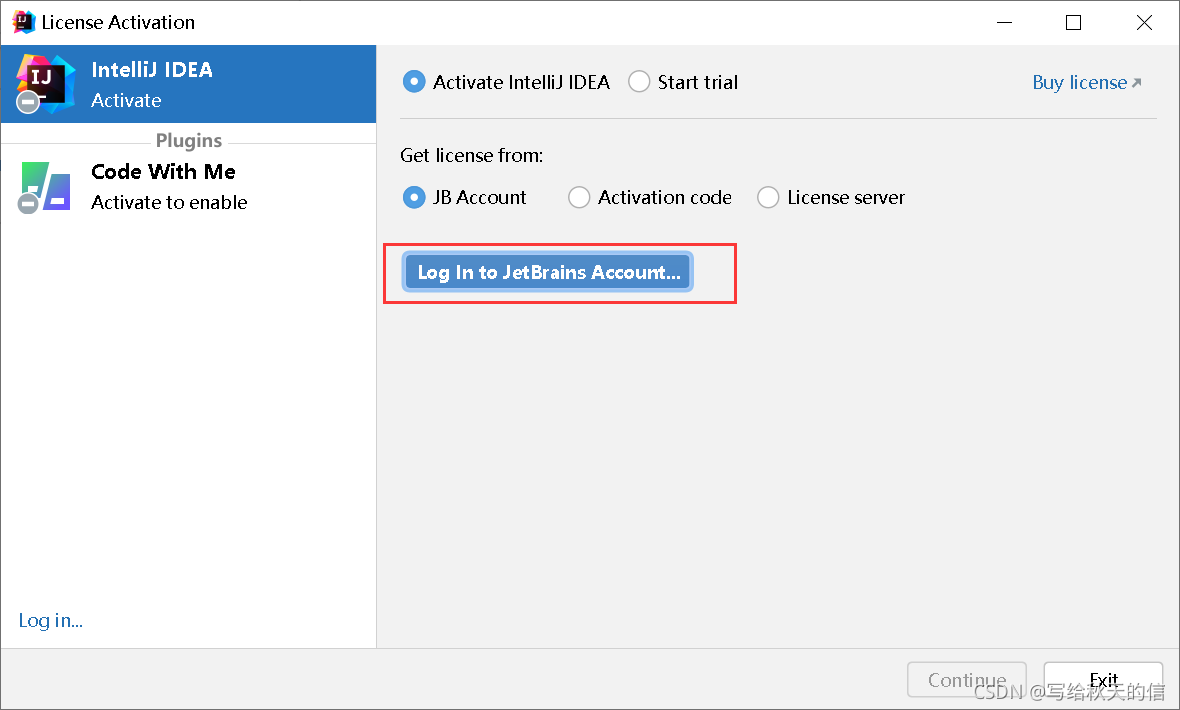Click the Get license from label
Screen dimensions: 1180x710
[x=471, y=155]
